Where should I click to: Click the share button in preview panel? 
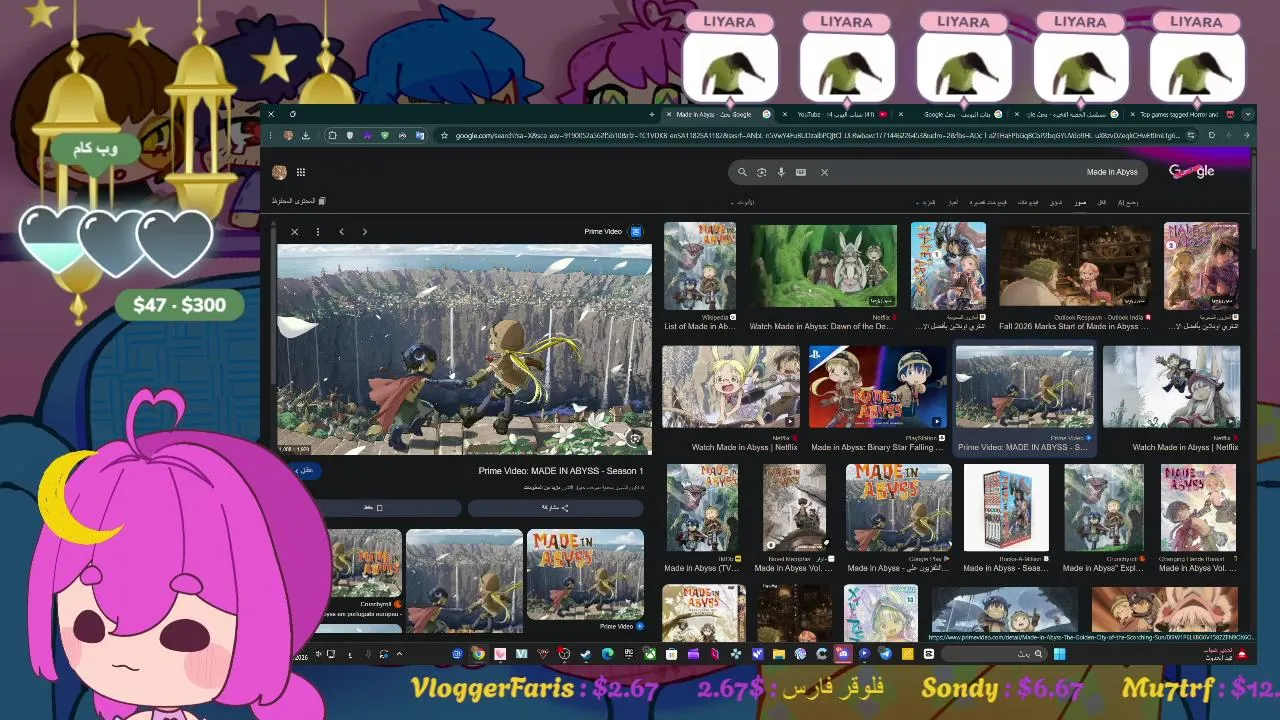coord(555,507)
